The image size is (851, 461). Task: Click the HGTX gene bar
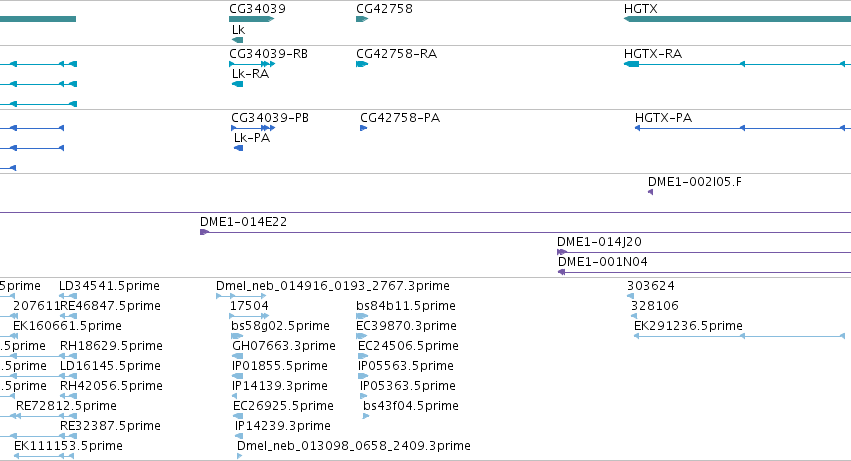click(x=737, y=19)
